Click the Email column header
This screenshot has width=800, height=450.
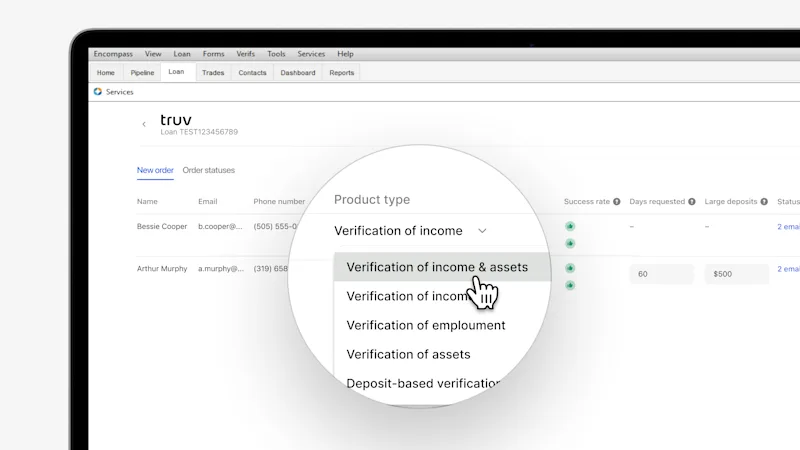coord(208,202)
